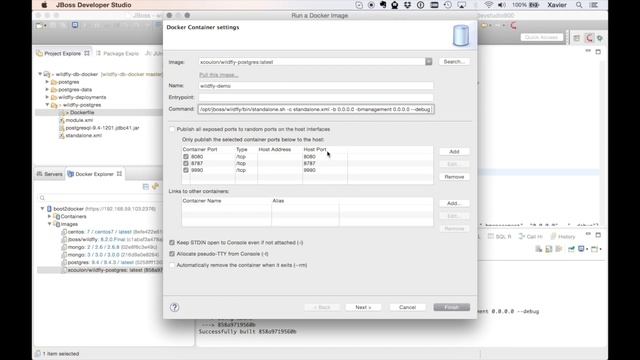Click Pin Console icon in console toolbar
The height and width of the screenshot is (360, 640).
[571, 249]
